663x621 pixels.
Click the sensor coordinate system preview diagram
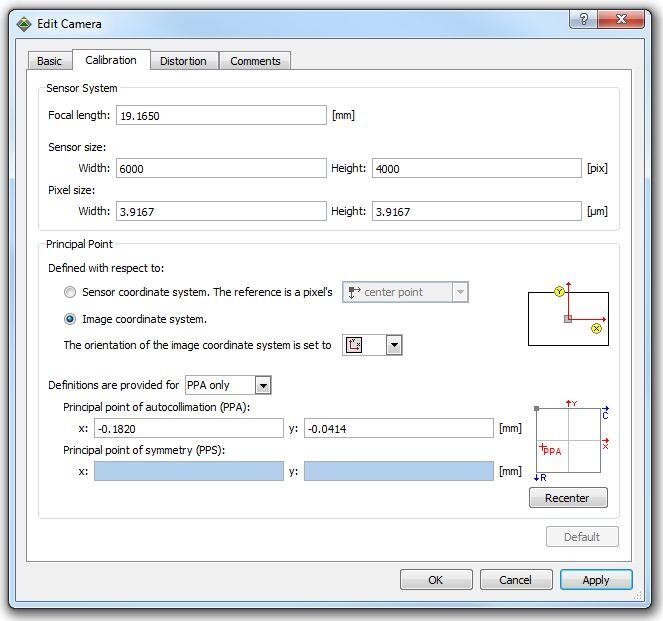point(568,314)
